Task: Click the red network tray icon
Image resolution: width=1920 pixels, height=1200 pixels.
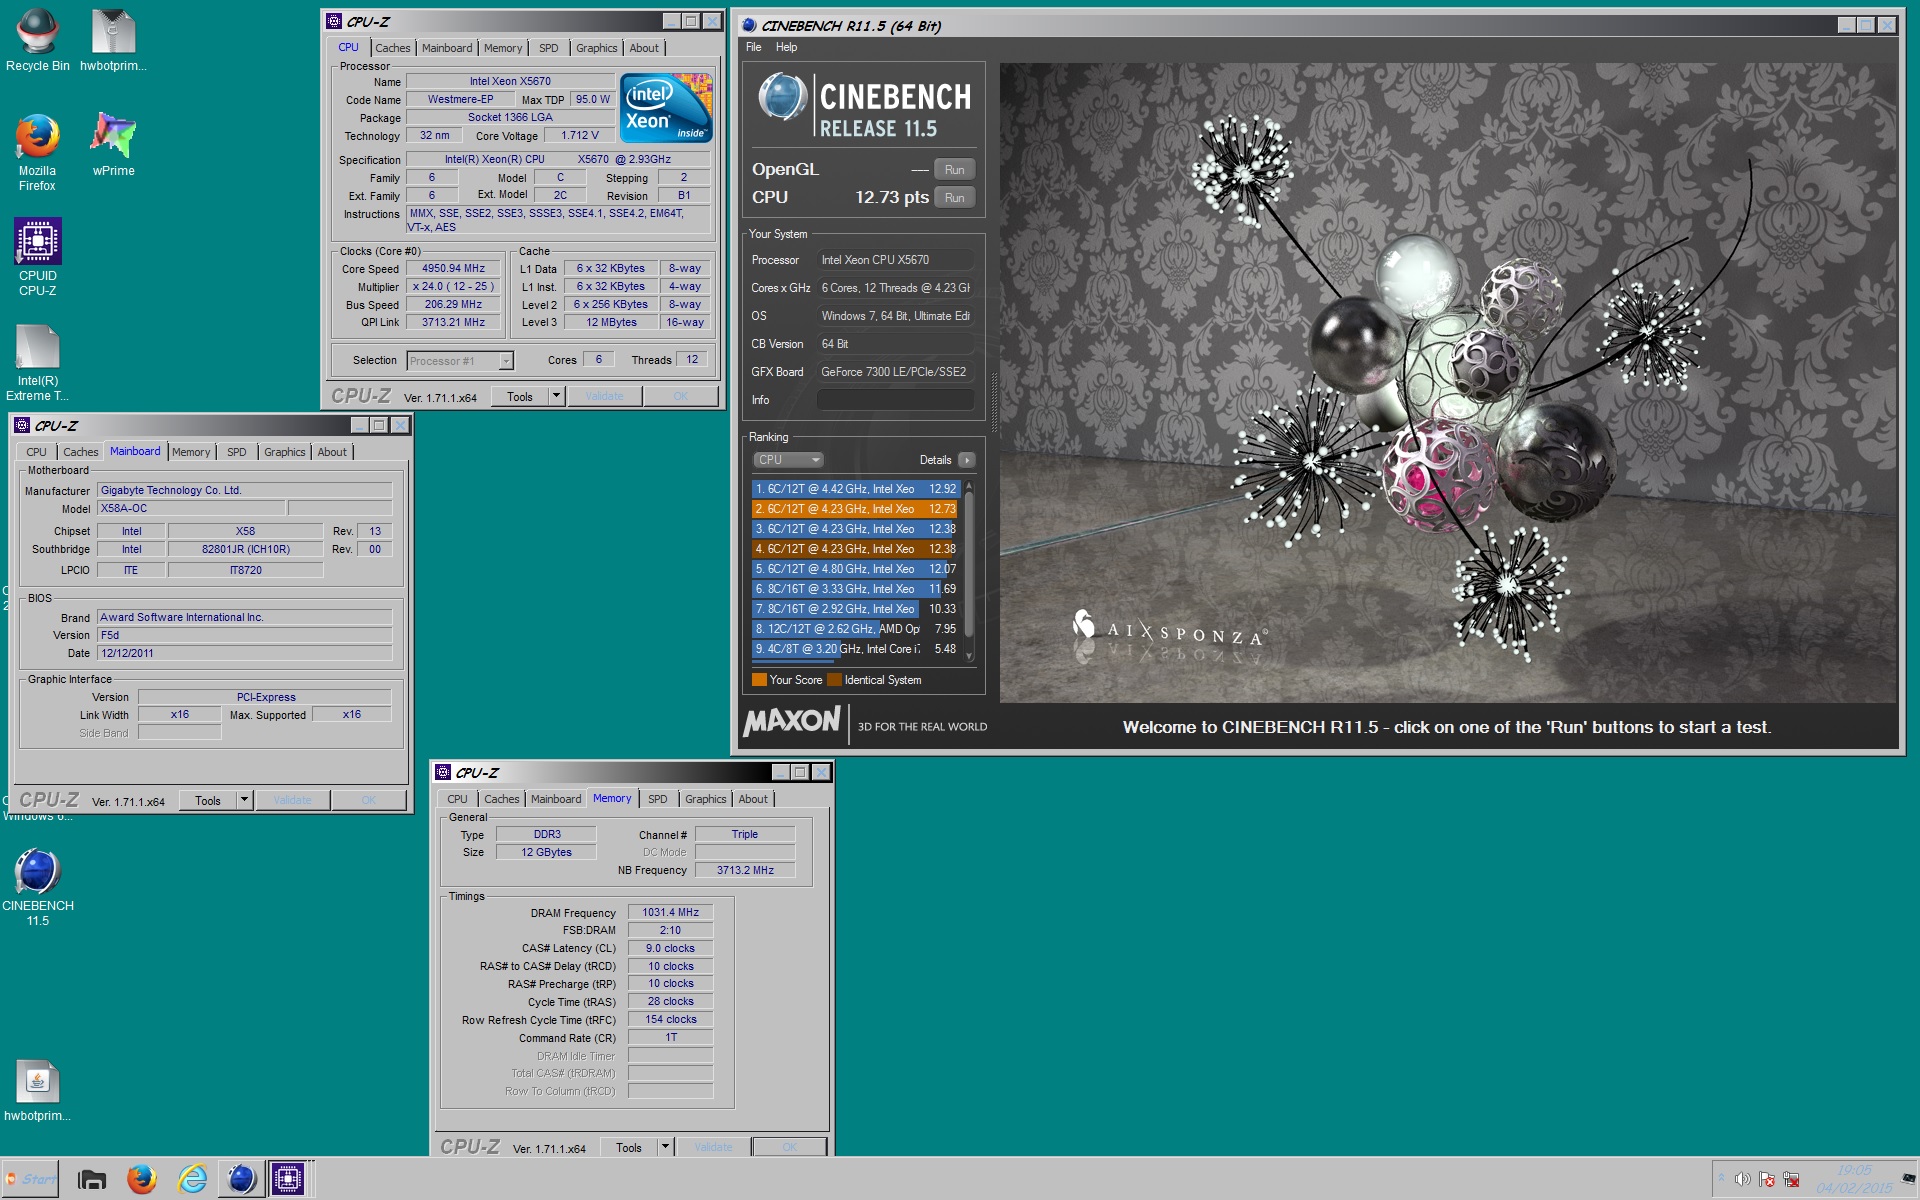Action: click(x=1791, y=1180)
